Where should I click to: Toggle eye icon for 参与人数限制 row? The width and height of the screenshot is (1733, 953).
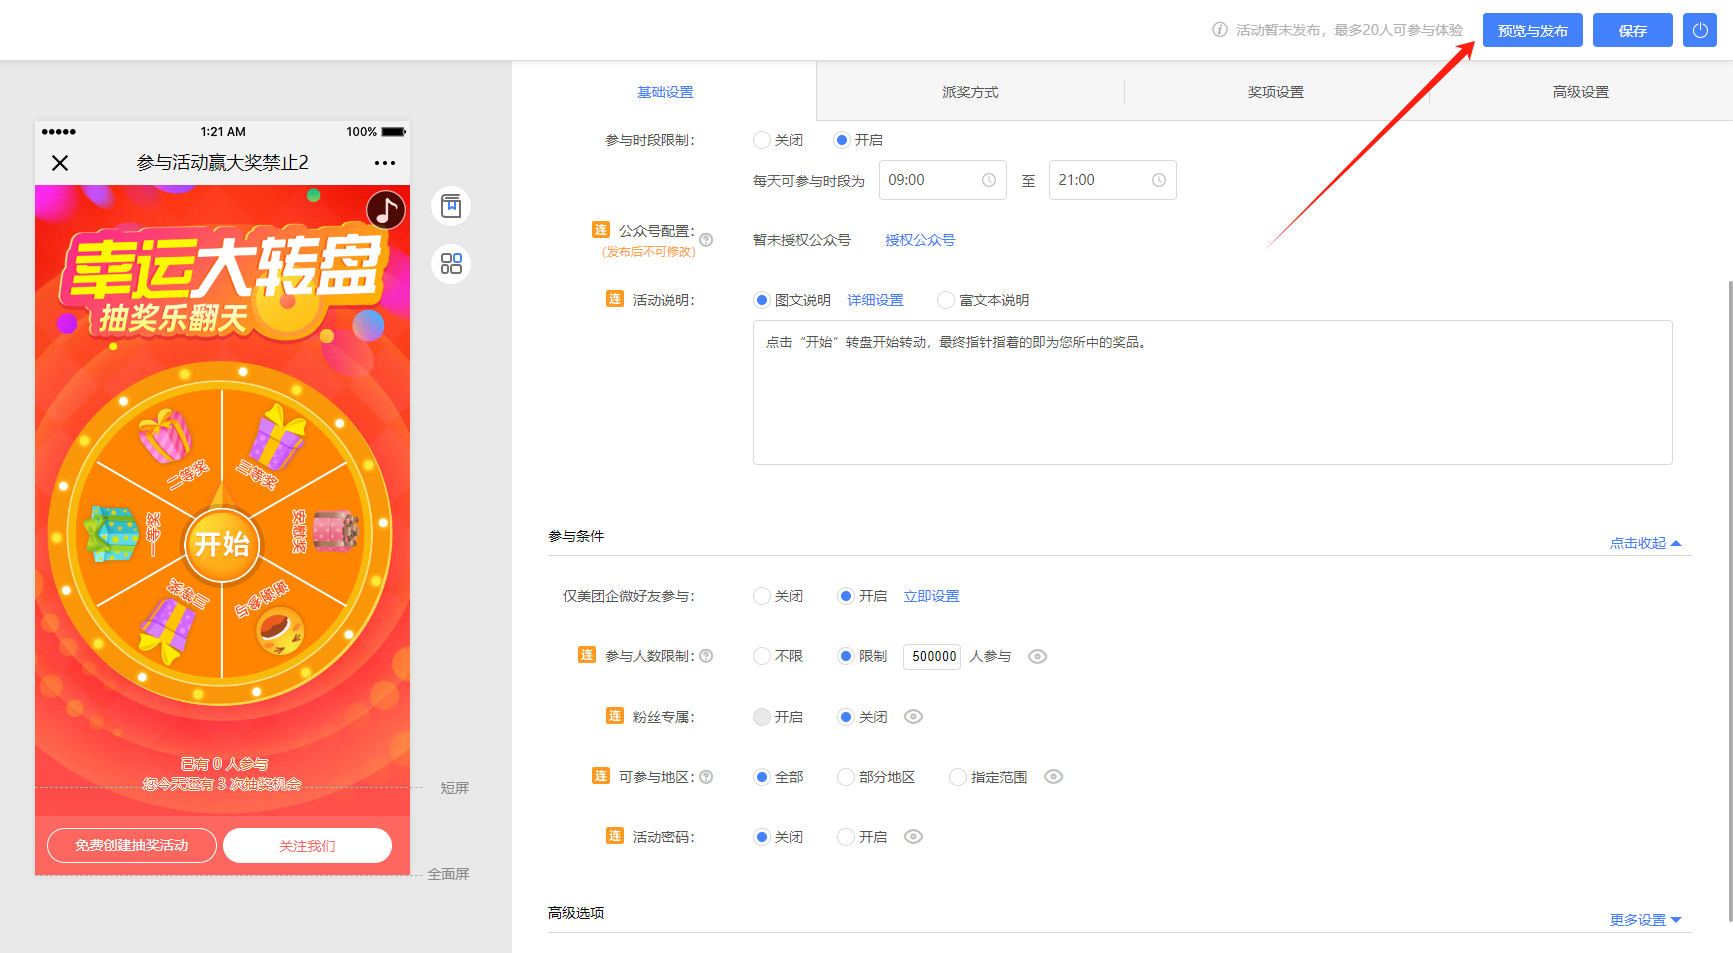click(1038, 657)
